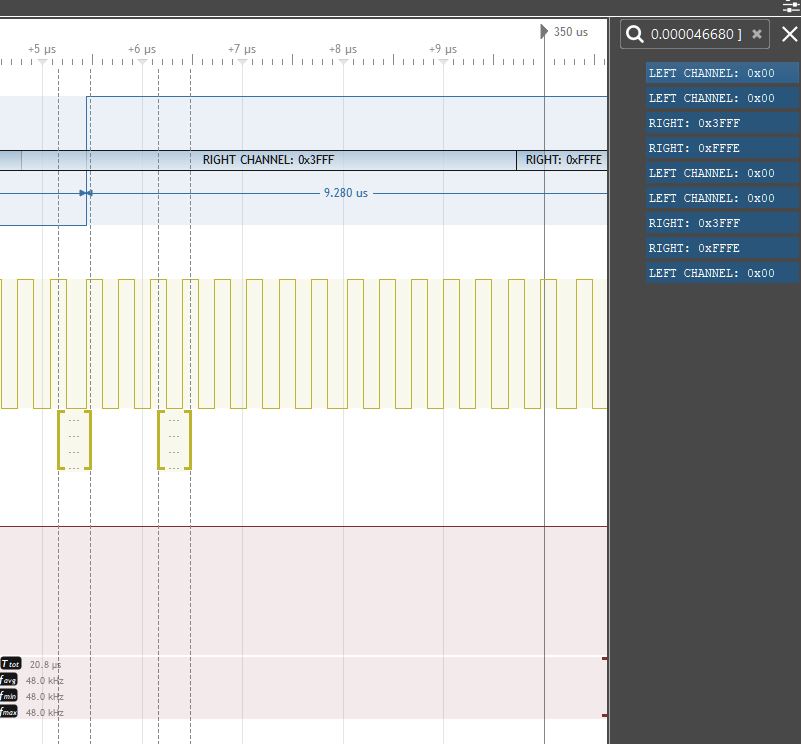Select the first LEFT CHANNEL: 0x00 result
This screenshot has width=801, height=744.
721,73
